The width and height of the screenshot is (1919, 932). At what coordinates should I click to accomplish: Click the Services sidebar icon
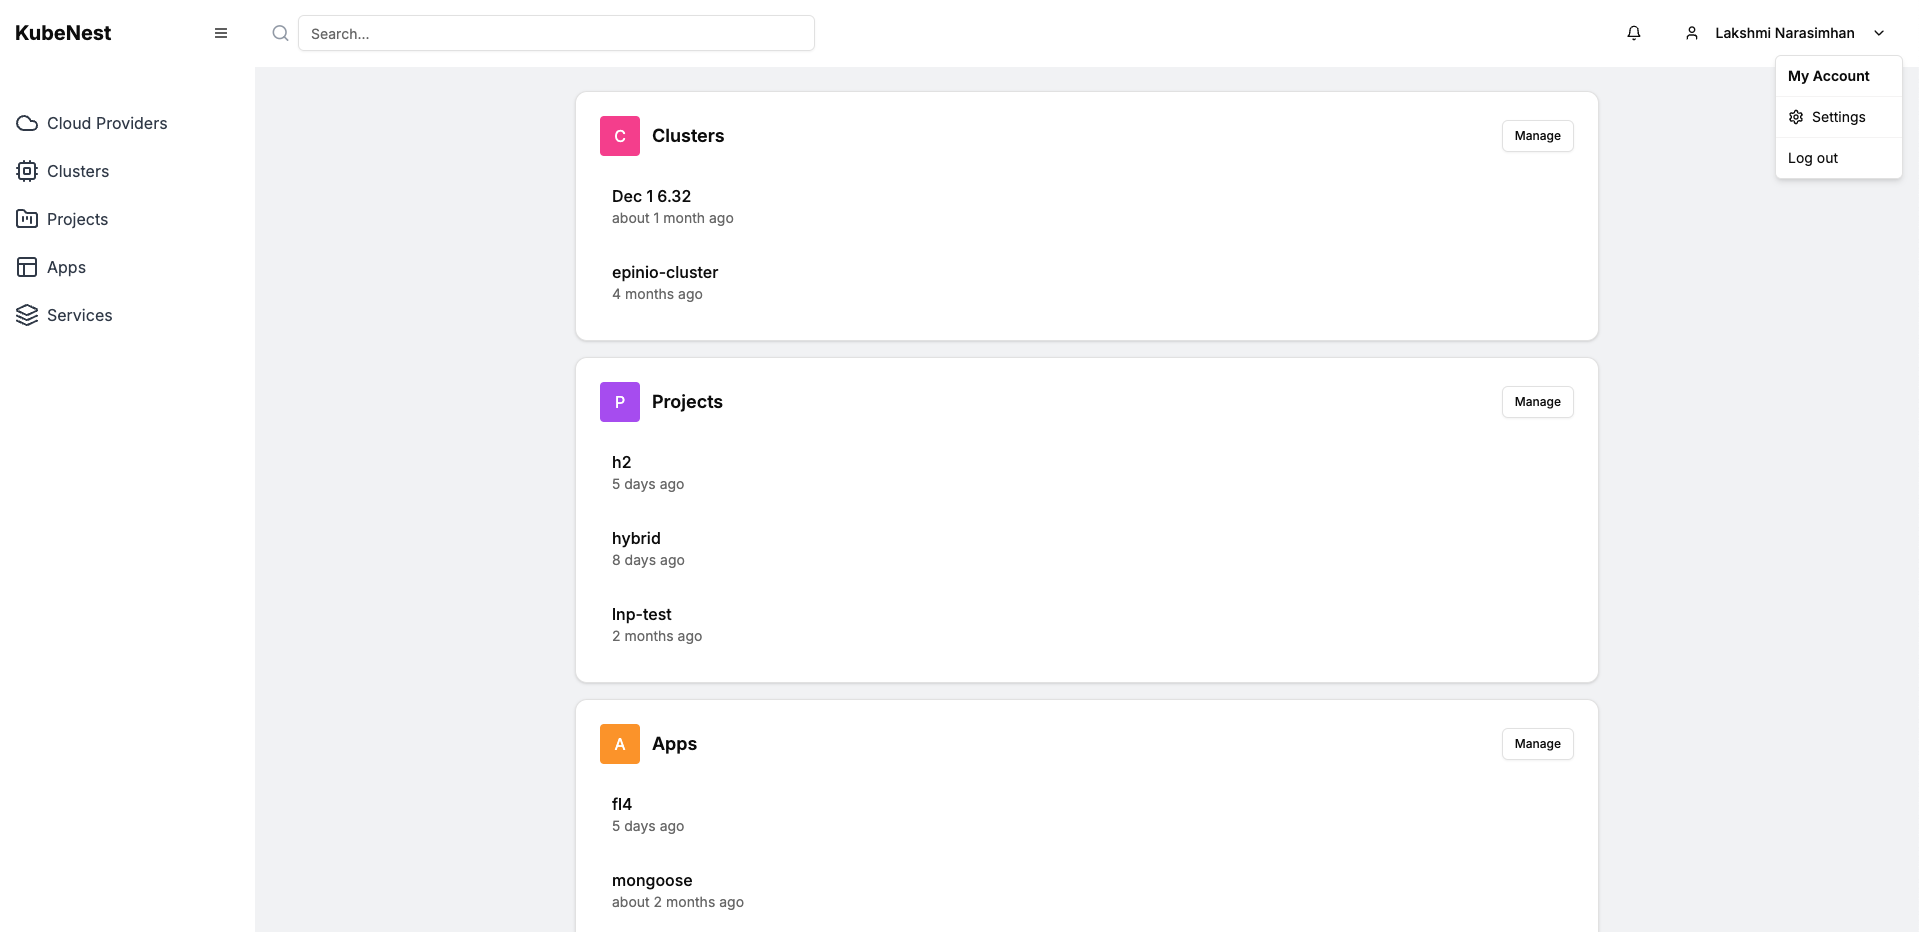click(x=26, y=315)
